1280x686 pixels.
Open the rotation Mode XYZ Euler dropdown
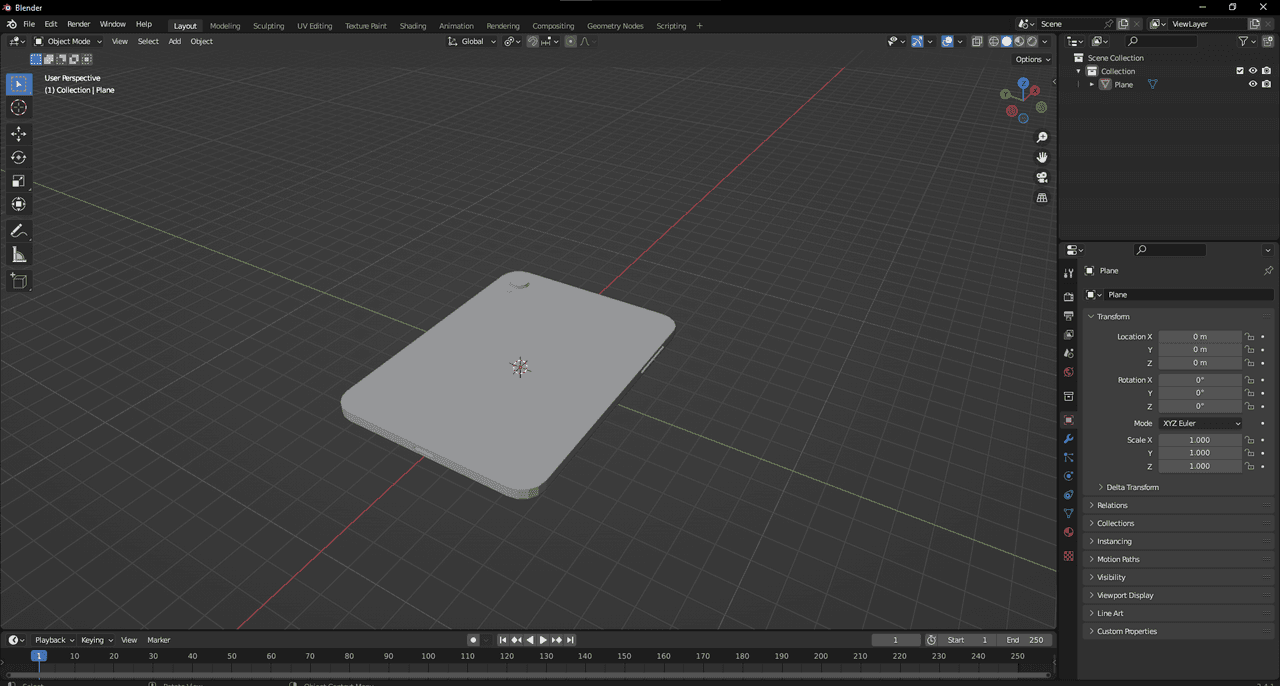1200,423
